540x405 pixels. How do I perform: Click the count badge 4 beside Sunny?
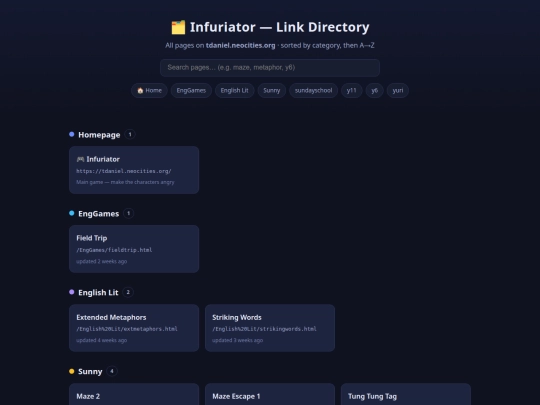click(x=112, y=371)
